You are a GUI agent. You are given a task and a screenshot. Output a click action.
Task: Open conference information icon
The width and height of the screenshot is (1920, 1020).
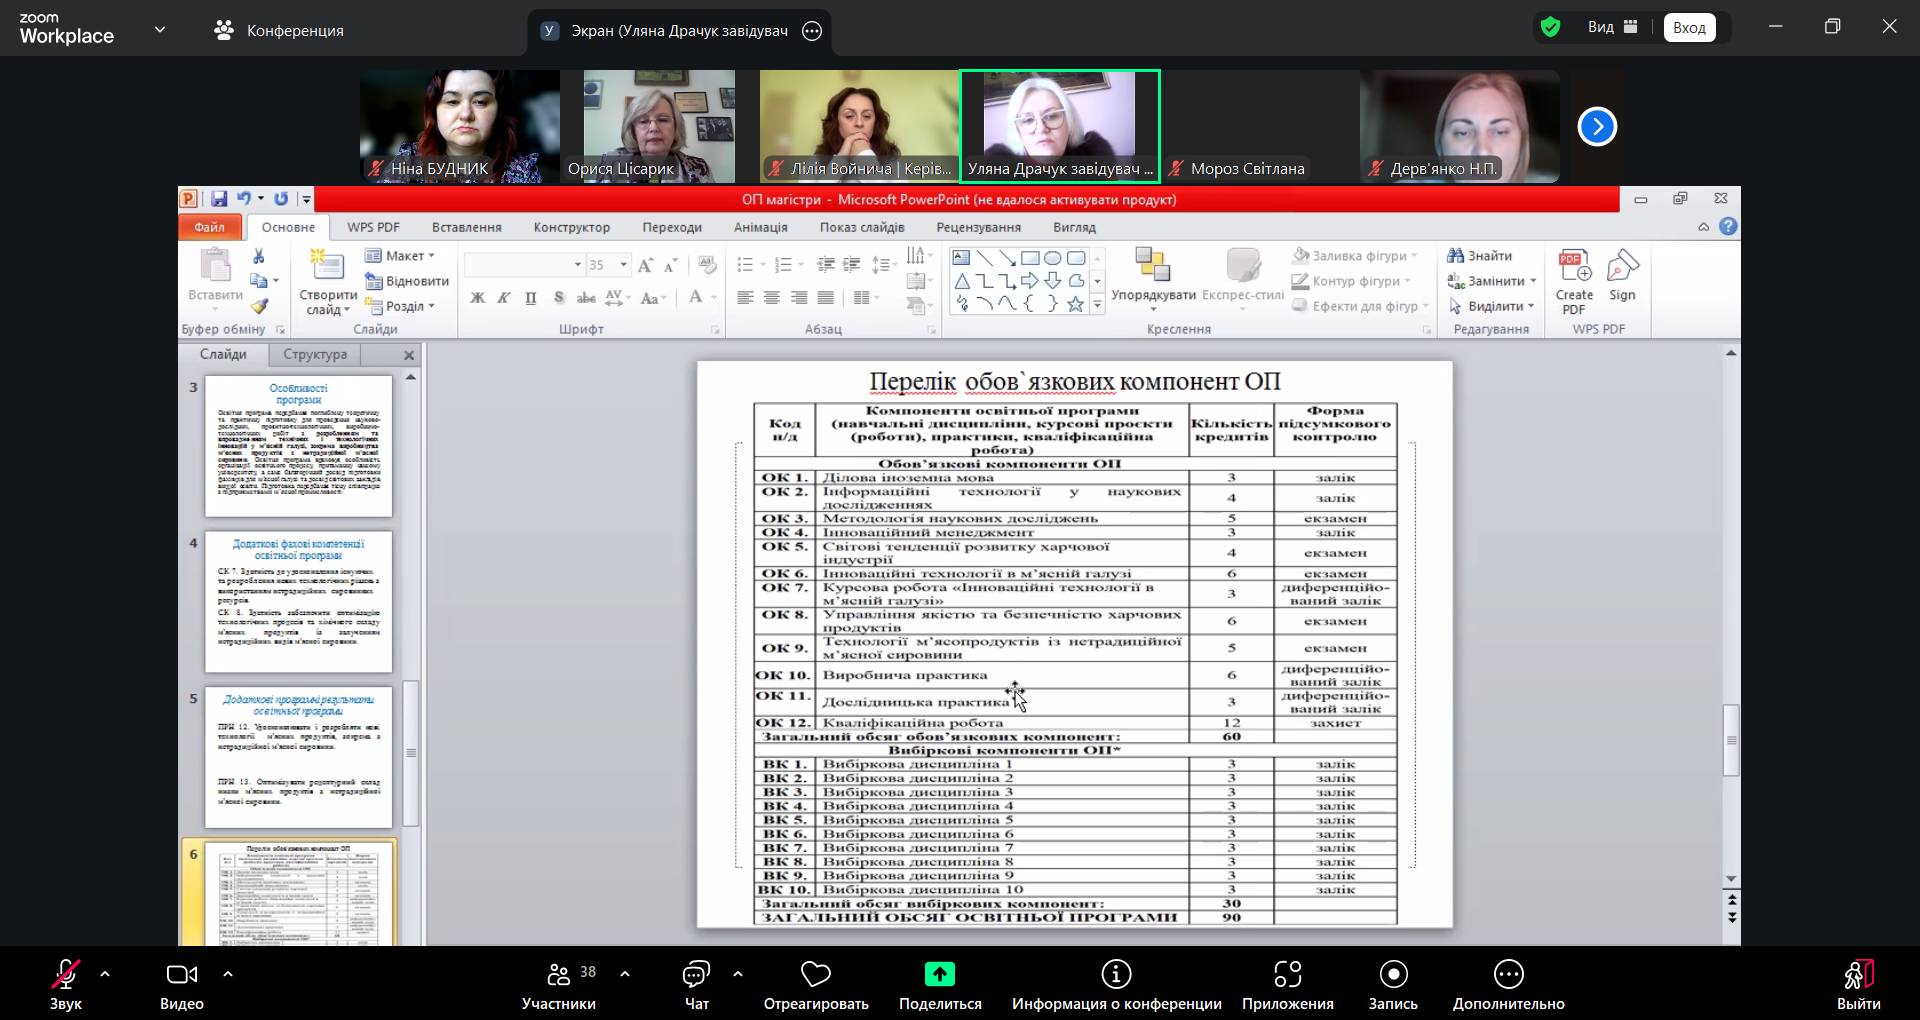click(1116, 975)
